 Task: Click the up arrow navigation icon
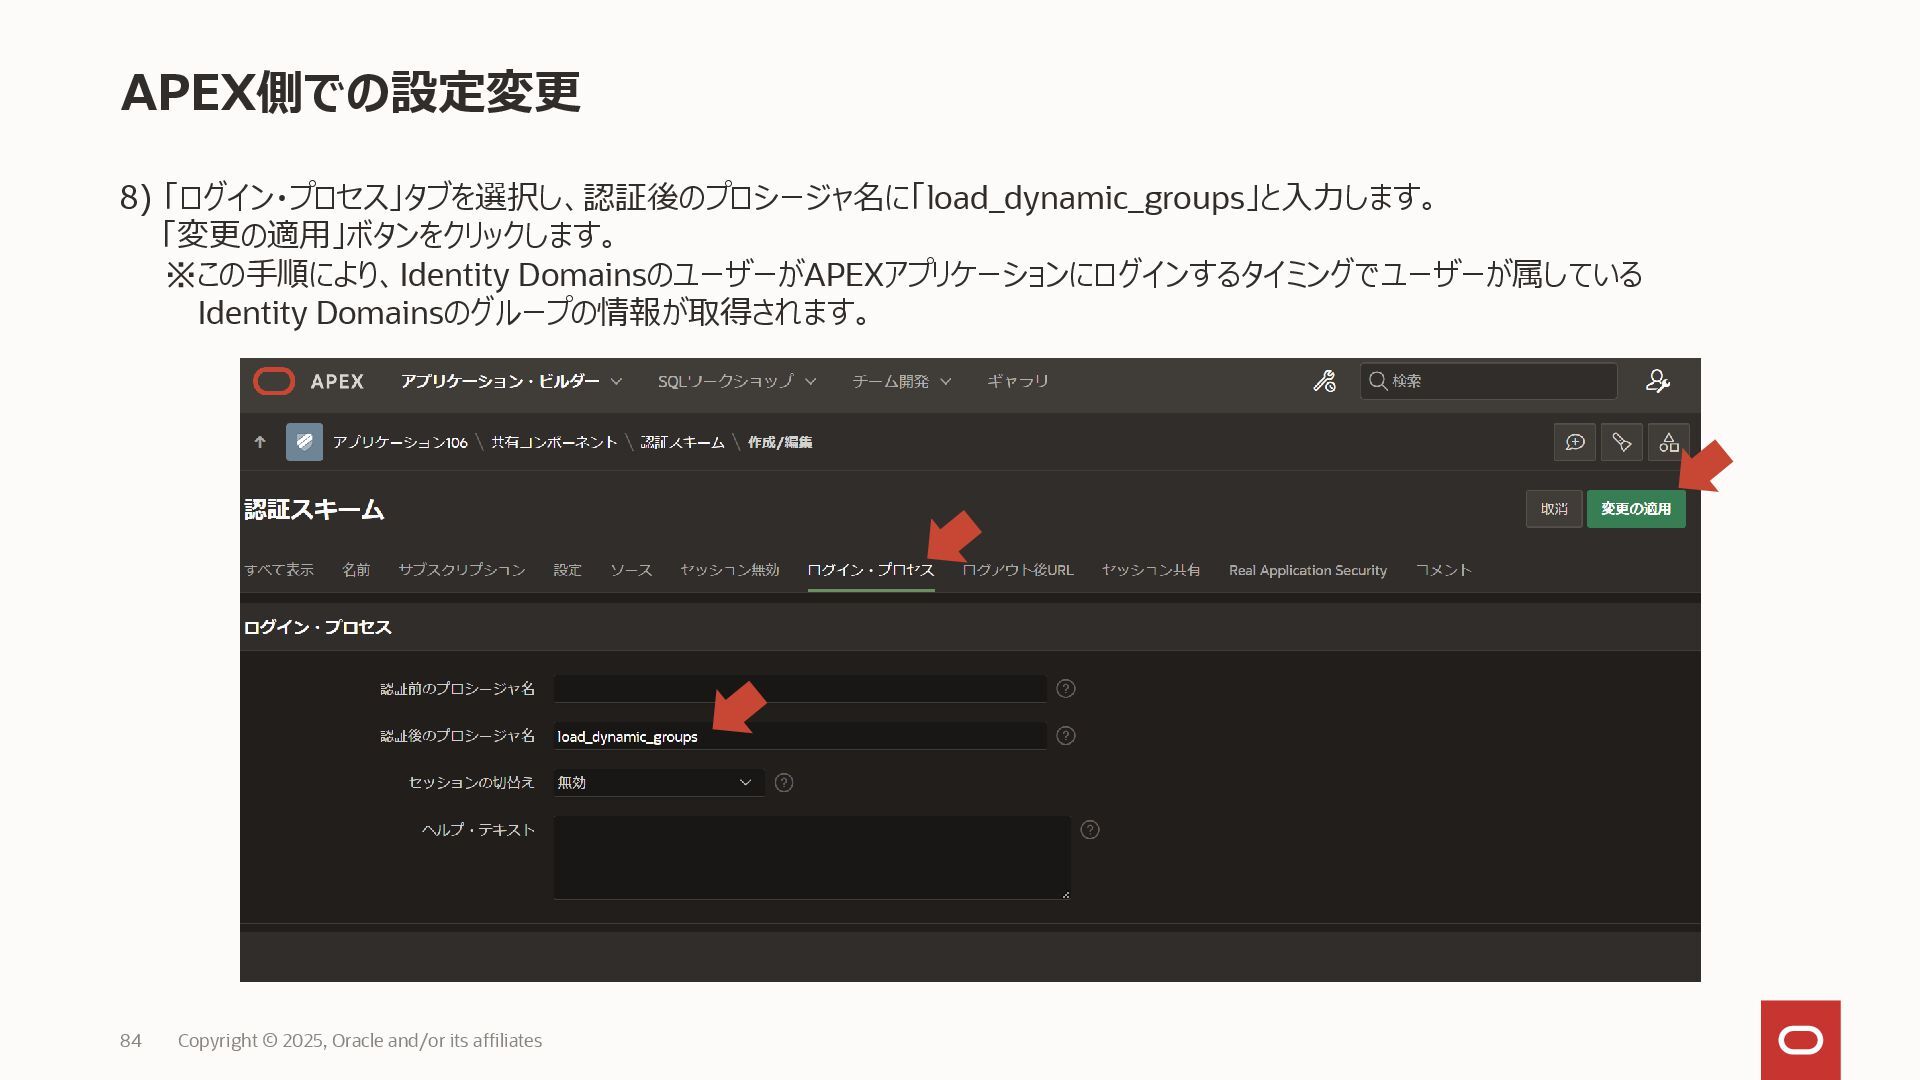point(260,442)
